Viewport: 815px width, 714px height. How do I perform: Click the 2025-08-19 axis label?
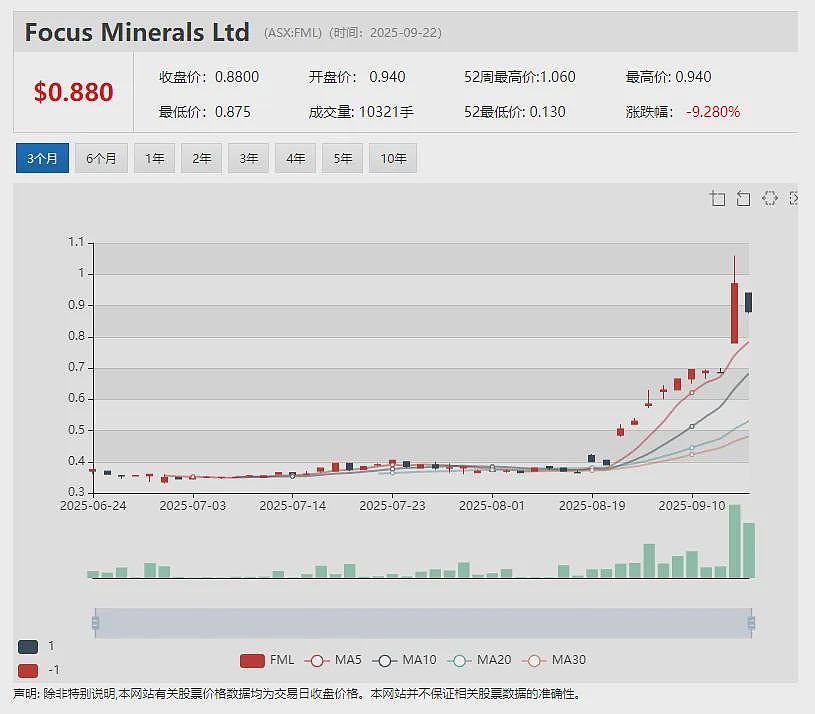point(592,506)
